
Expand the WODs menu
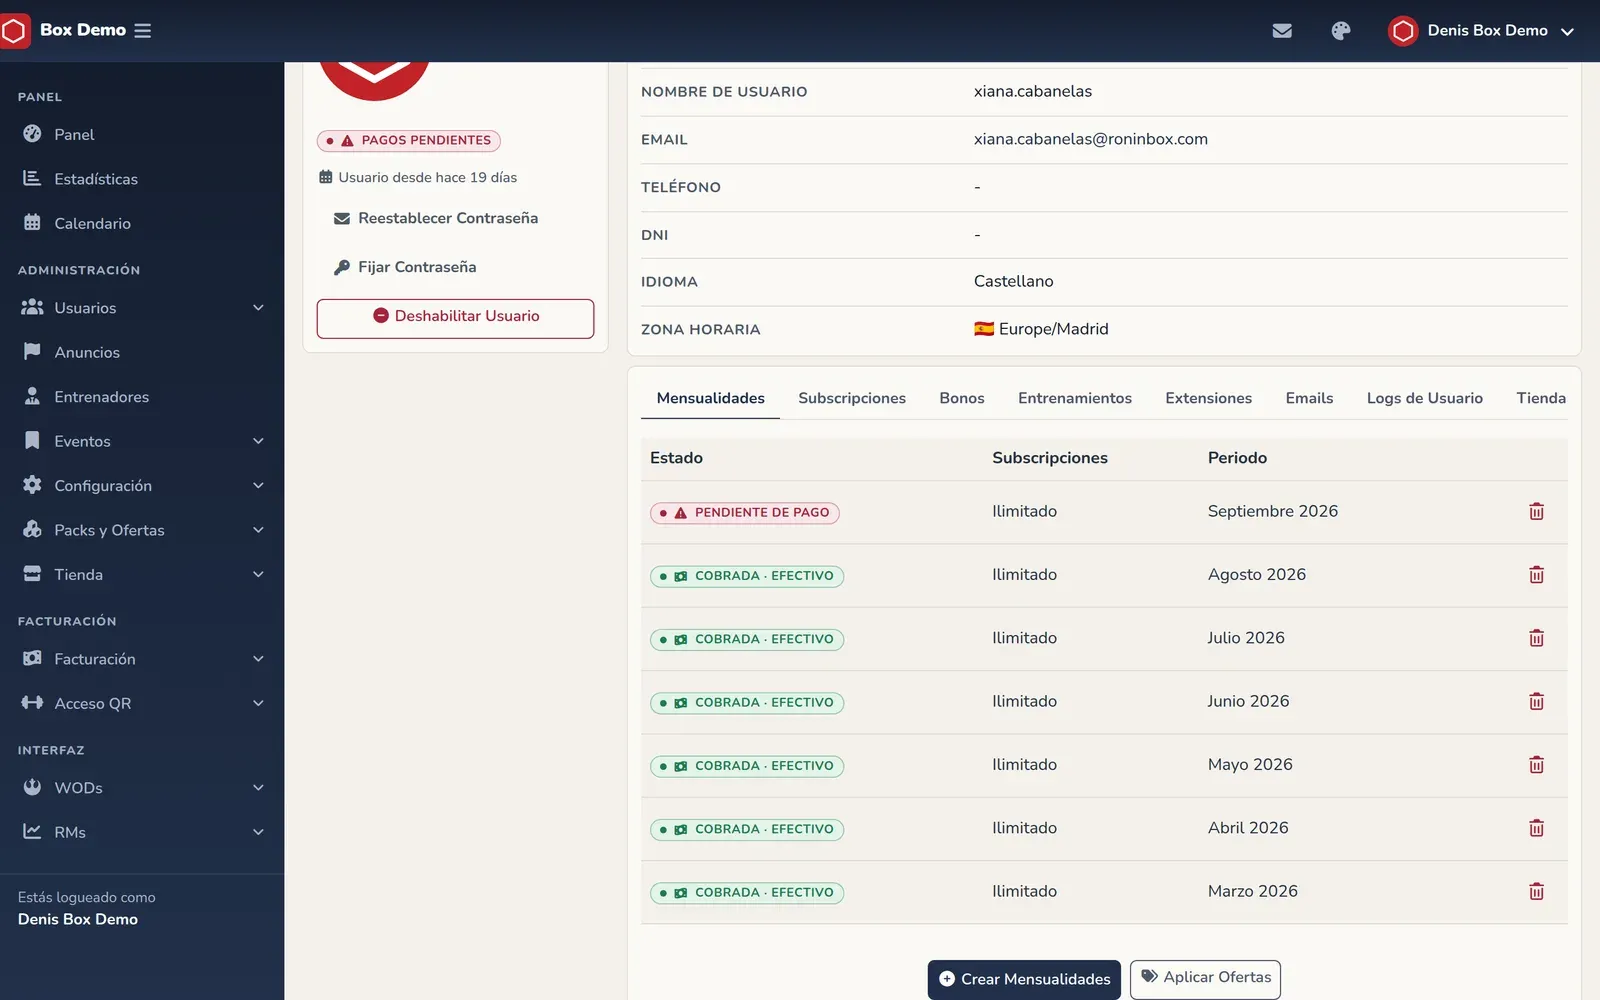[142, 788]
